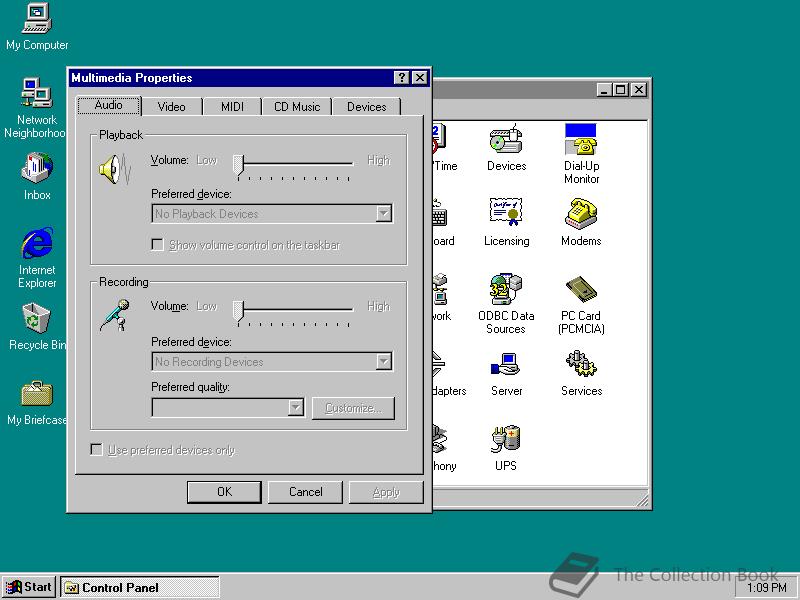Select the Licensing icon in Control Panel
Viewport: 800px width, 600px height.
point(506,222)
